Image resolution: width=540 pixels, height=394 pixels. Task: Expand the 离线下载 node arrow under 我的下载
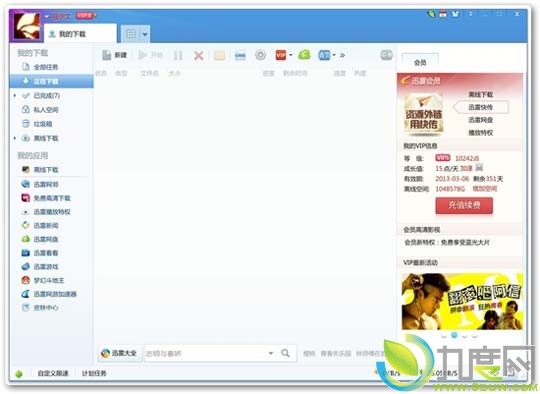[x=15, y=138]
